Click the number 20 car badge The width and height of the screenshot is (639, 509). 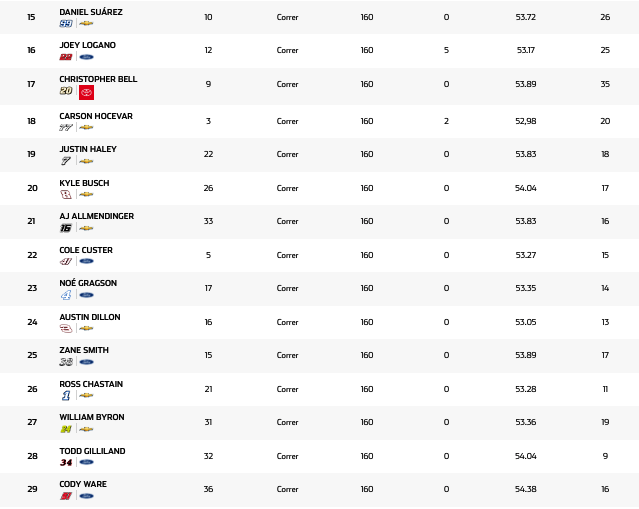[x=66, y=91]
